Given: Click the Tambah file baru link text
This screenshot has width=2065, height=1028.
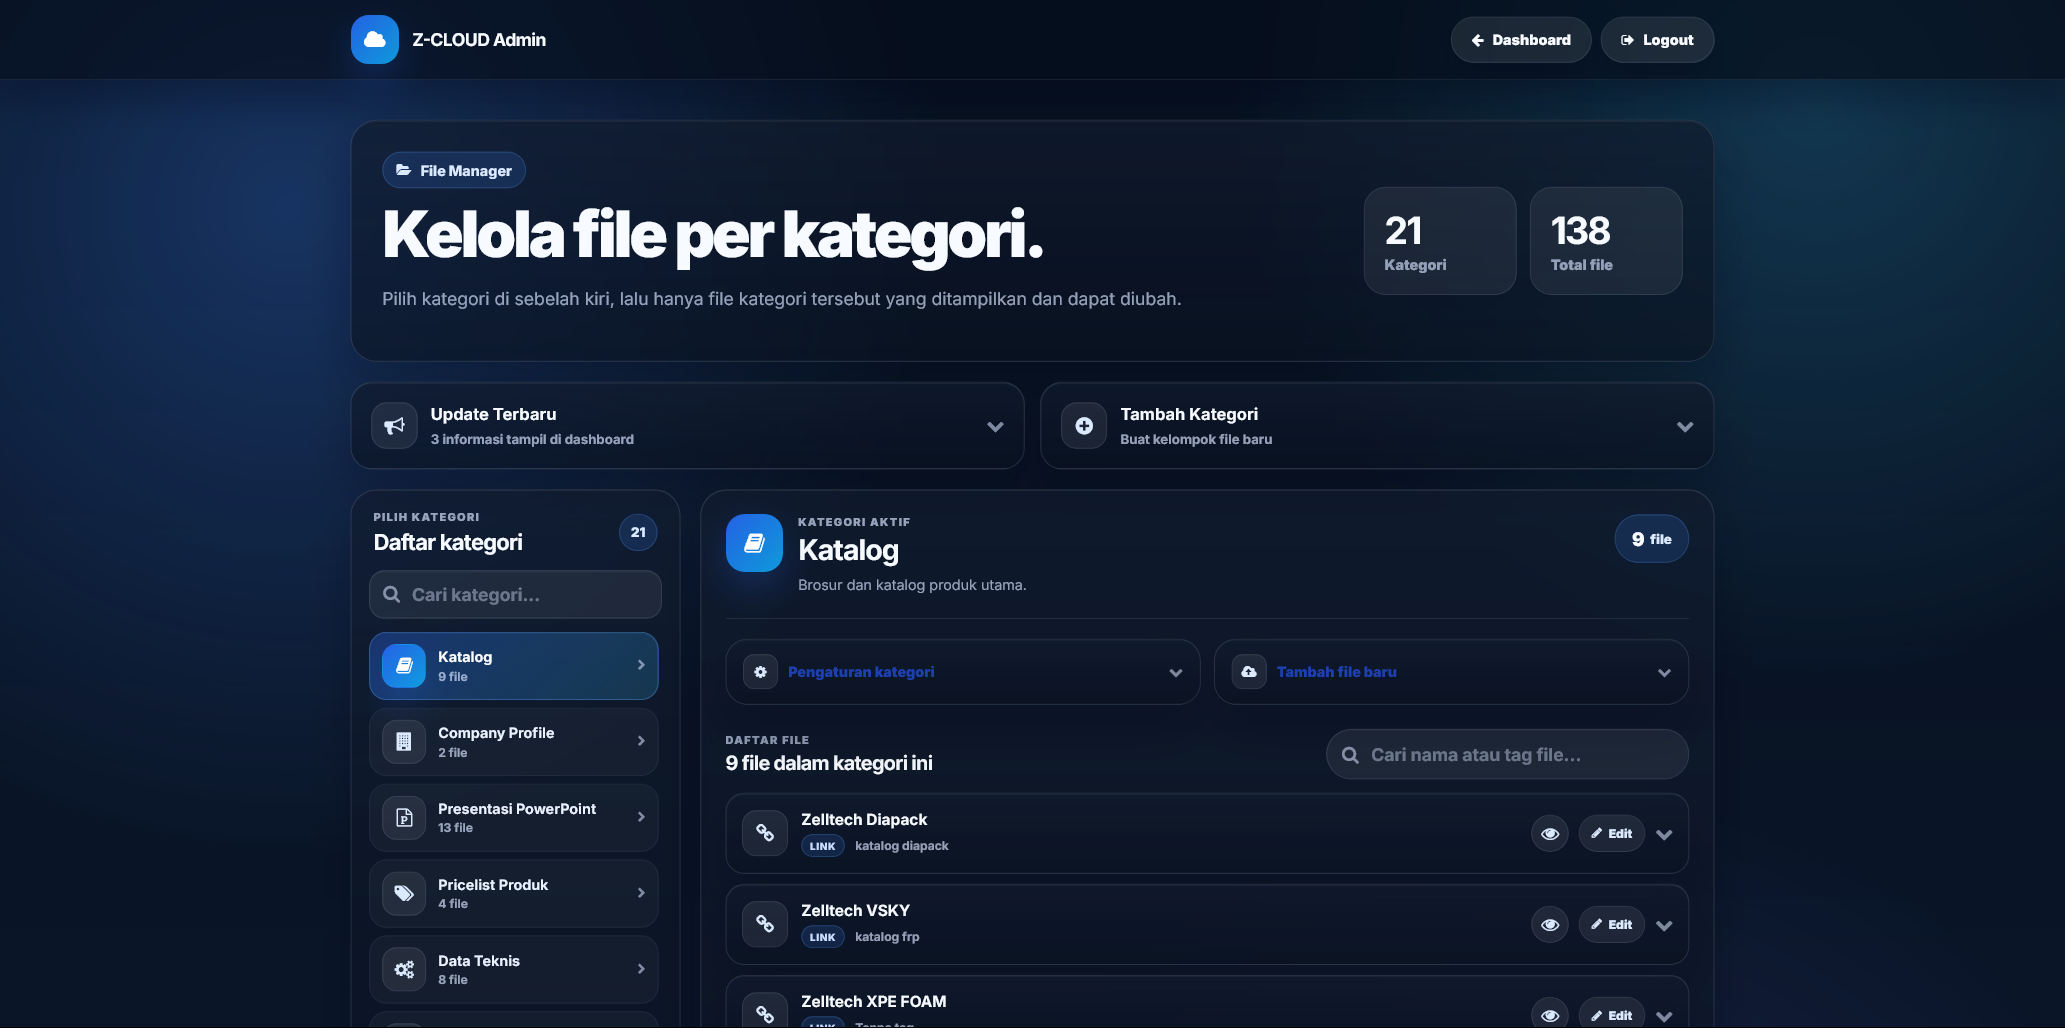Looking at the screenshot, I should [1337, 672].
